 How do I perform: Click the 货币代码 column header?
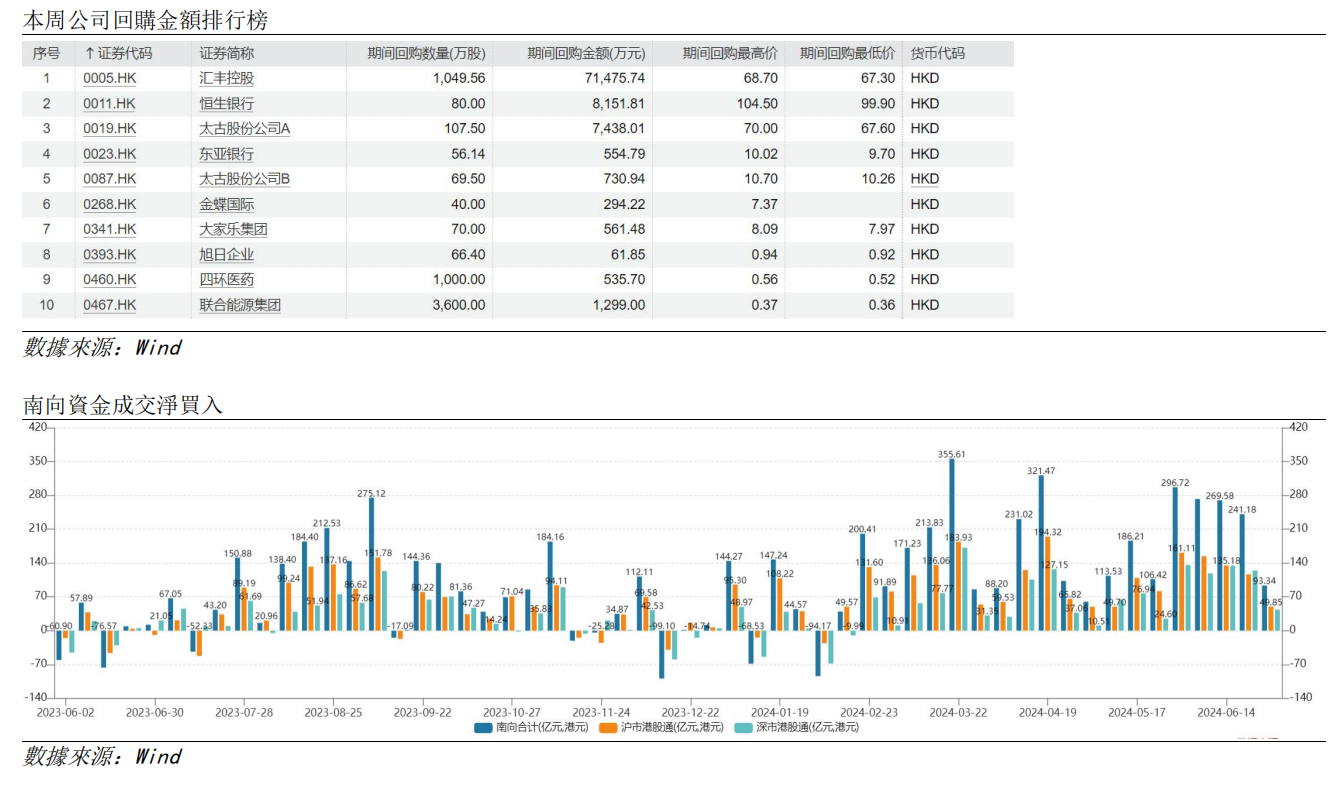938,54
